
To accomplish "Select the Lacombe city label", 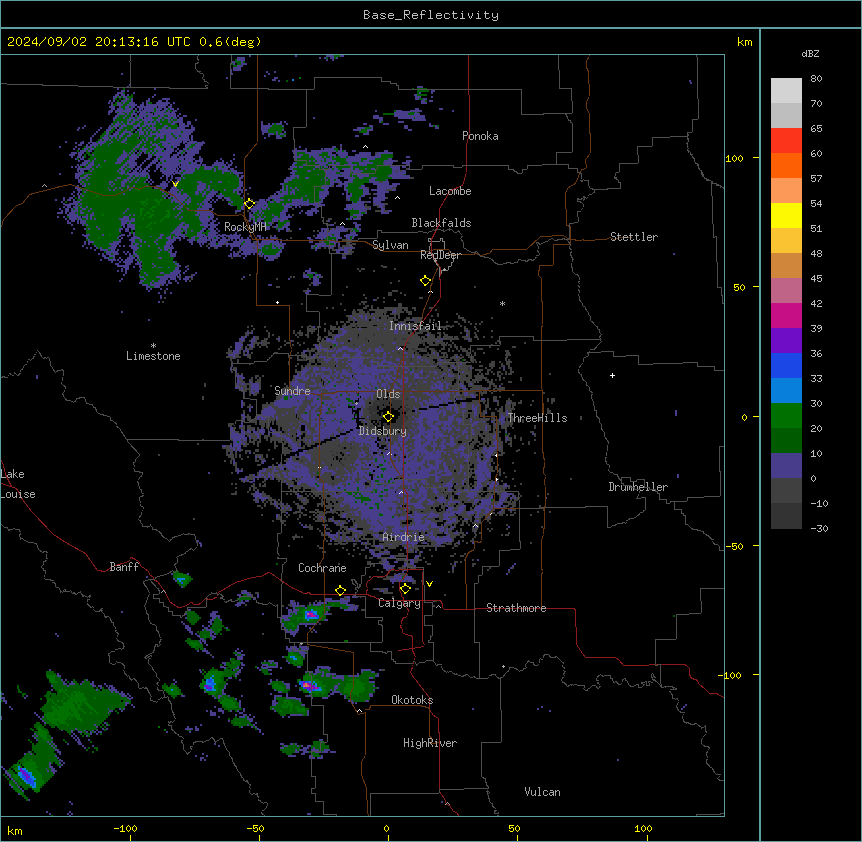I will pyautogui.click(x=450, y=191).
